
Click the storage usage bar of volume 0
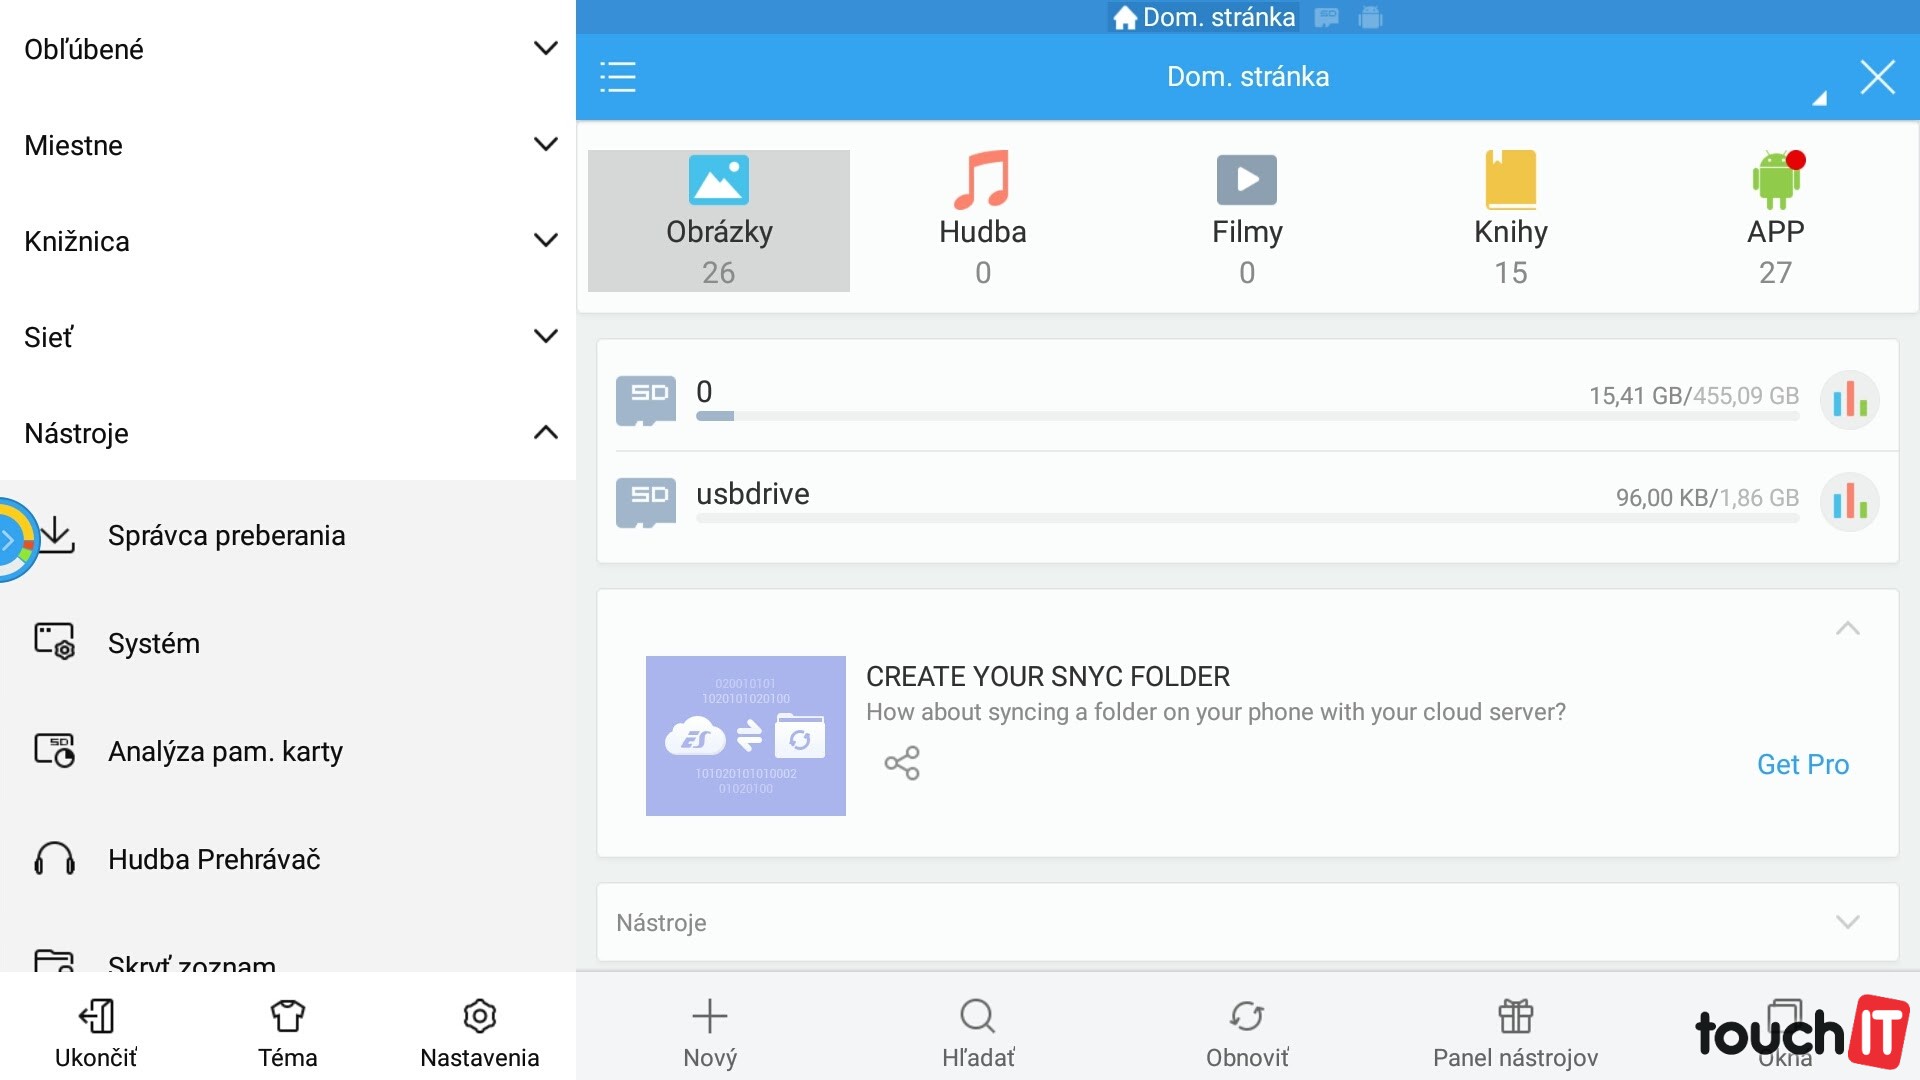1246,416
